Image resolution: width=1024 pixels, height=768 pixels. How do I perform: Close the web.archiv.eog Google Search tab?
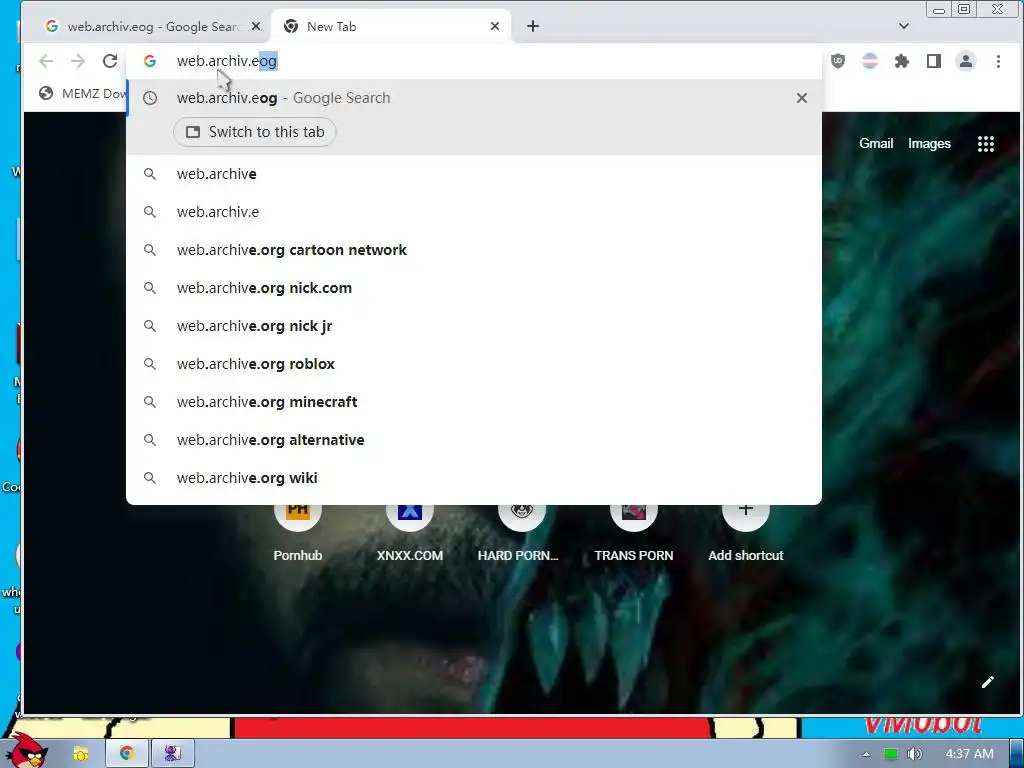coord(256,26)
